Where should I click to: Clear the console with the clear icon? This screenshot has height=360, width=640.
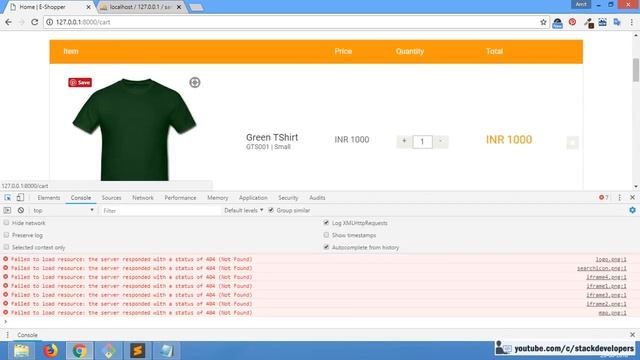click(21, 210)
